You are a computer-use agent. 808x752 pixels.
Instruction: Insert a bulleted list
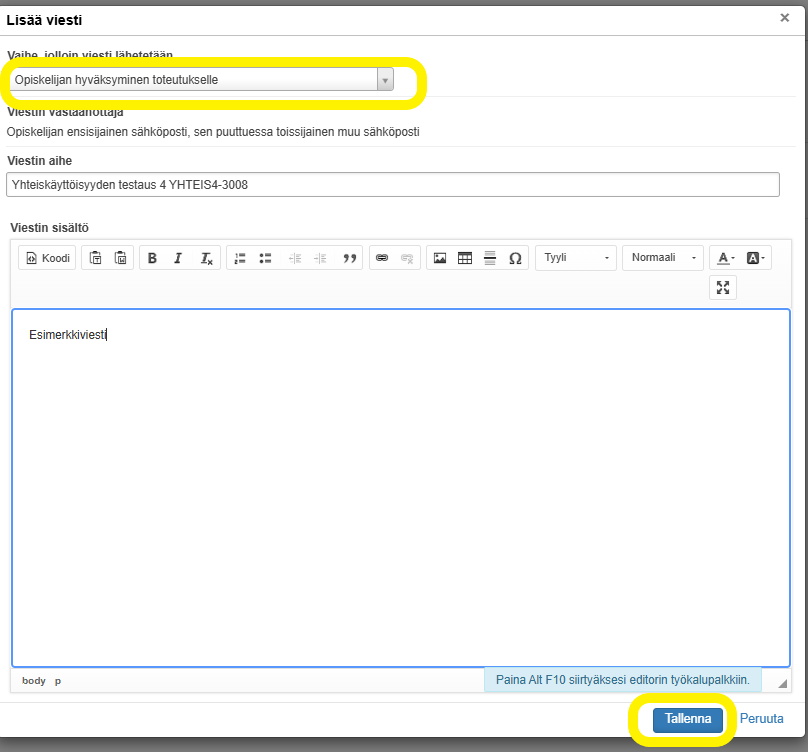tap(266, 258)
